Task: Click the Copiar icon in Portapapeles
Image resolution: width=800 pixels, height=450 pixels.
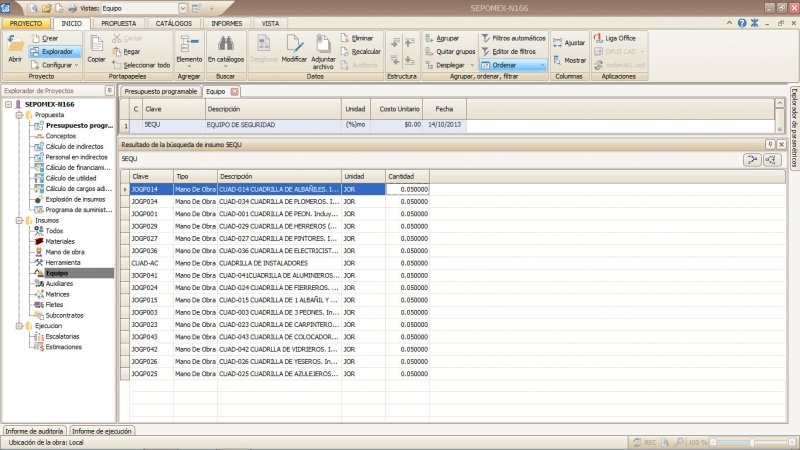Action: point(97,46)
